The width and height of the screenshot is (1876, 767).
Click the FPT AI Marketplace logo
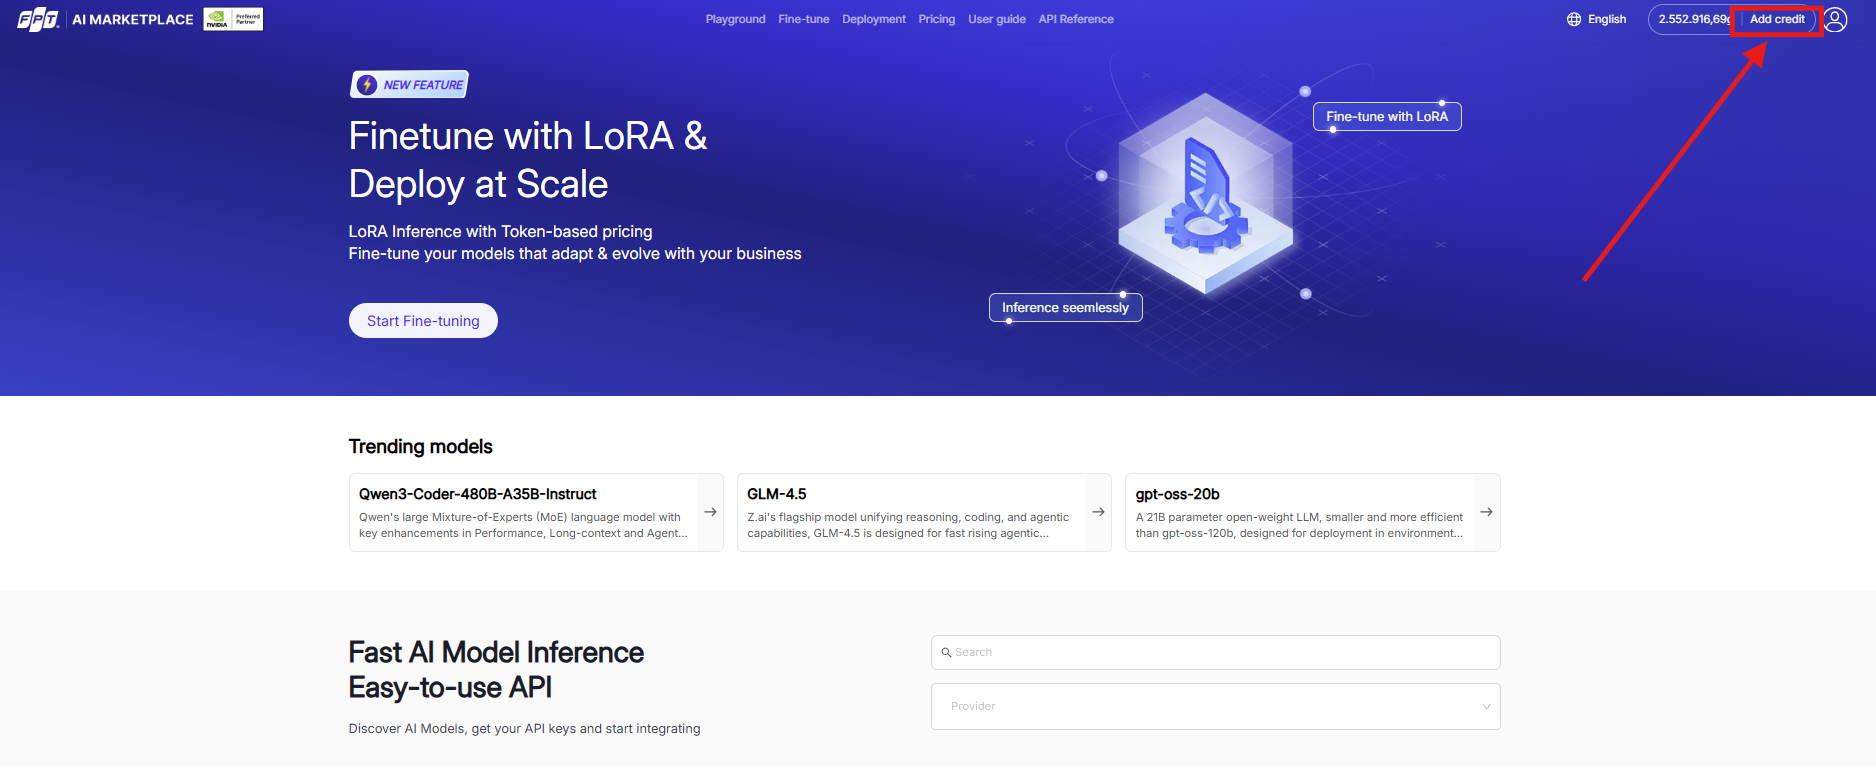pyautogui.click(x=105, y=19)
